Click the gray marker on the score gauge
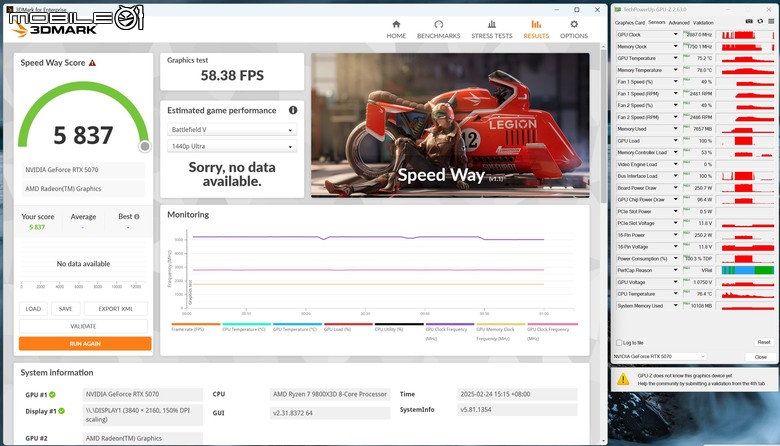The width and height of the screenshot is (780, 446). tap(145, 146)
